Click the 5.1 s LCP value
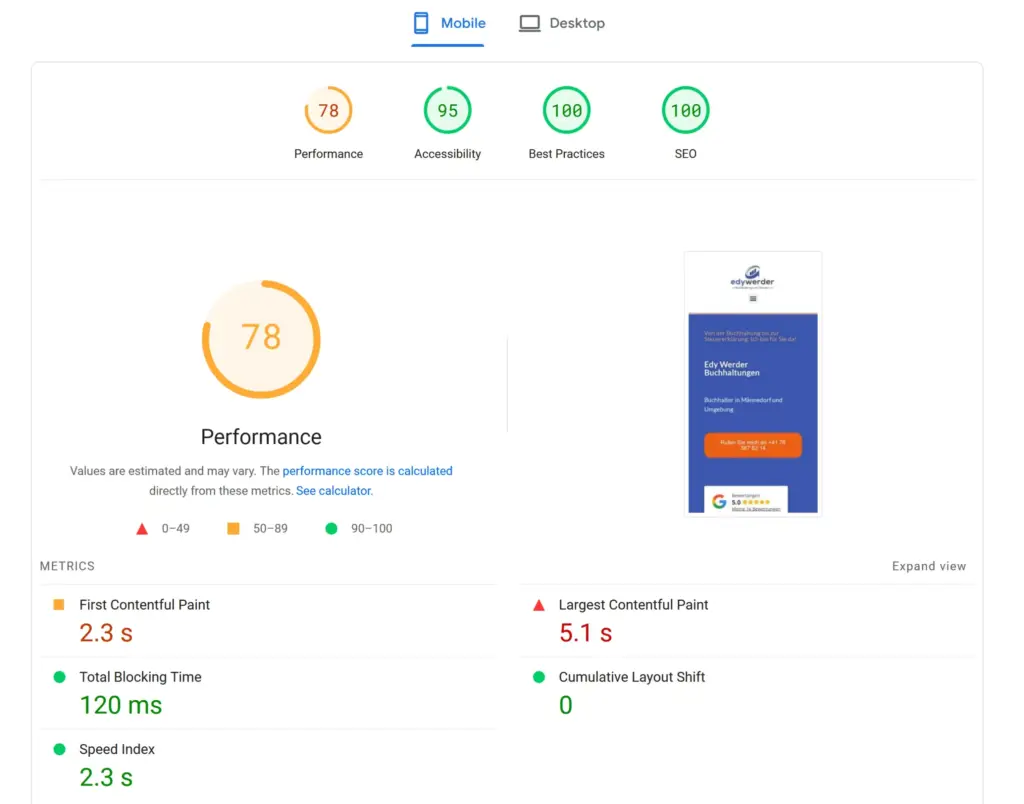 tap(585, 633)
